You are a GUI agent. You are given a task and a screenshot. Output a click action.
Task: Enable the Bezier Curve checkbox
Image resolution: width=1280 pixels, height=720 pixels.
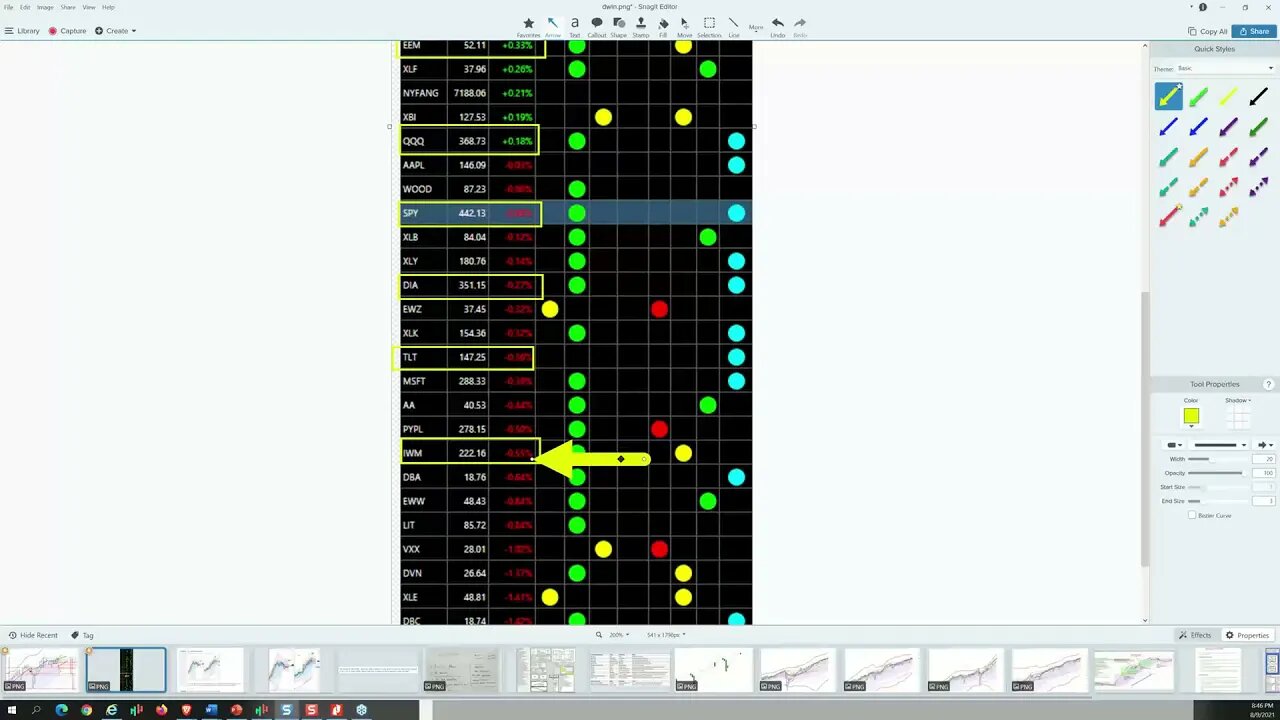click(x=1191, y=515)
